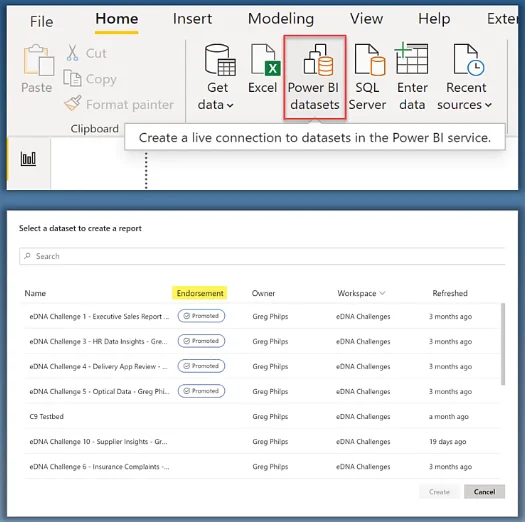
Task: Click the Create button
Action: pyautogui.click(x=439, y=492)
